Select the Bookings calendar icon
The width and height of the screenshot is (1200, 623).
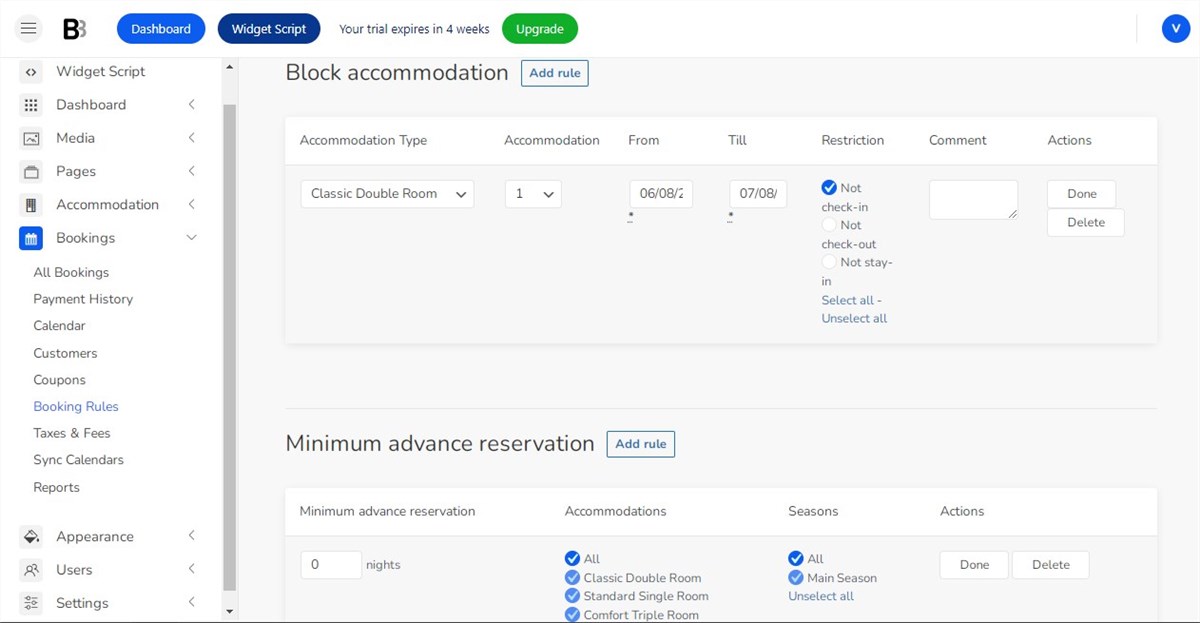click(x=31, y=238)
